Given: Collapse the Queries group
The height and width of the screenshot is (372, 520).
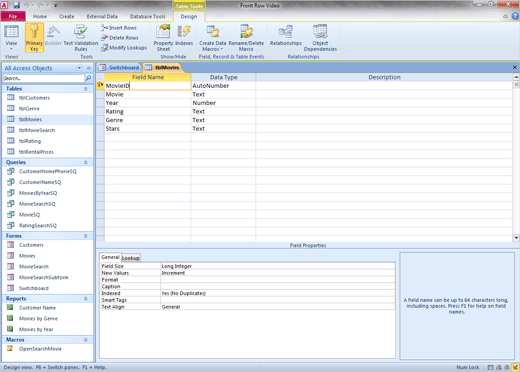Looking at the screenshot, I should 86,162.
